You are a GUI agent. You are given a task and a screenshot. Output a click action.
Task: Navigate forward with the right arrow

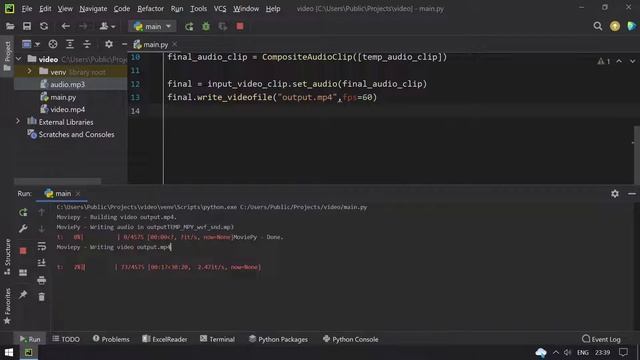pos(83,27)
